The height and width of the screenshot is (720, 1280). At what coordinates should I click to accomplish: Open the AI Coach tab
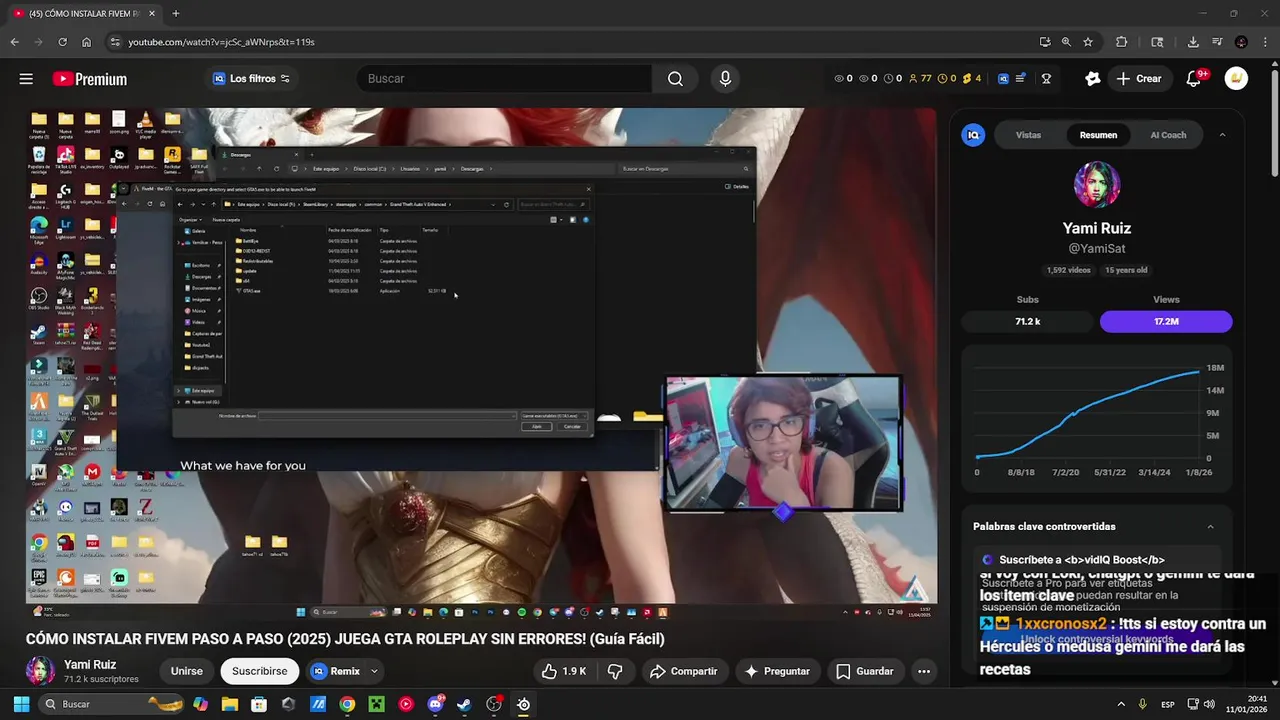pos(1168,135)
